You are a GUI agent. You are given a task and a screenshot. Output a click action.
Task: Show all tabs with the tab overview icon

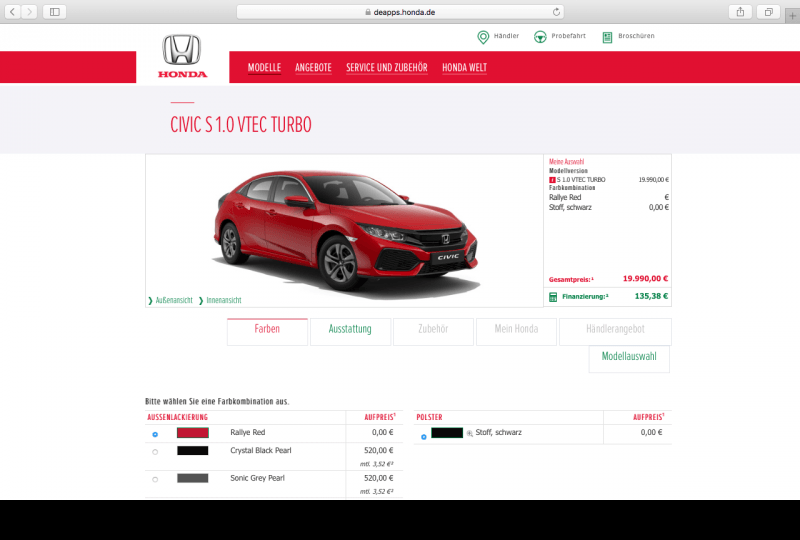pos(768,12)
